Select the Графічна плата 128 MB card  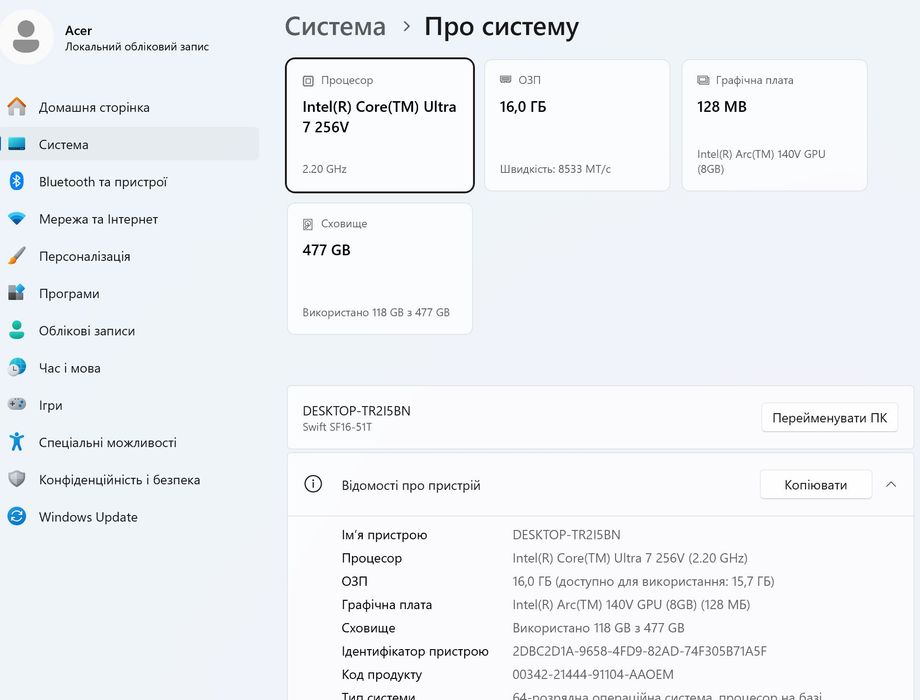(x=774, y=125)
